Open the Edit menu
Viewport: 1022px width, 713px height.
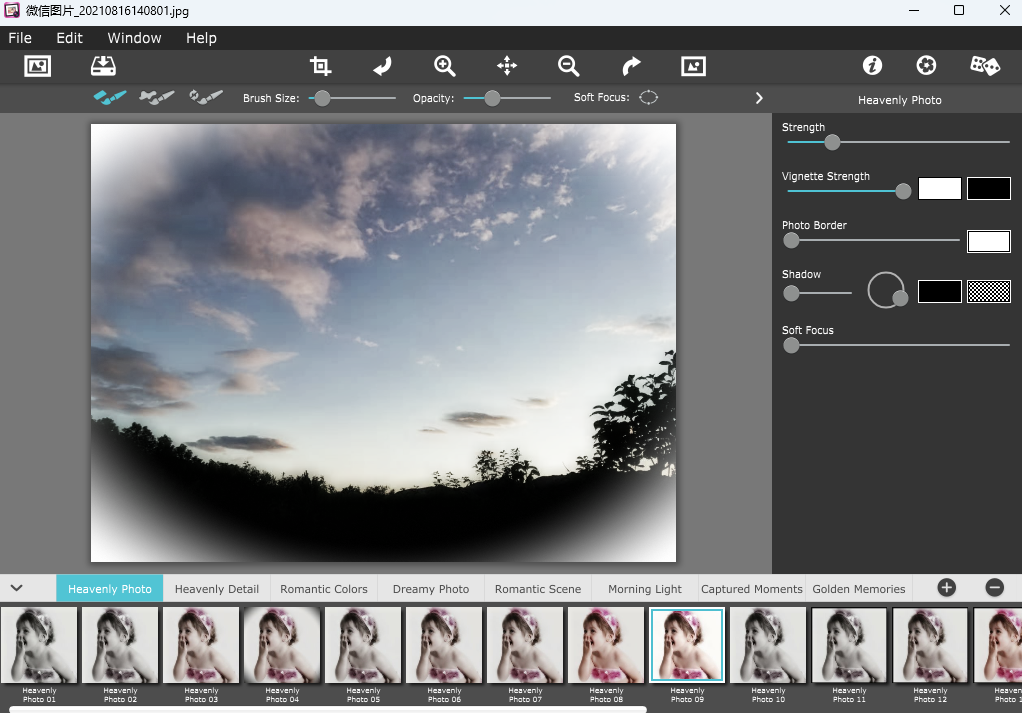point(69,38)
